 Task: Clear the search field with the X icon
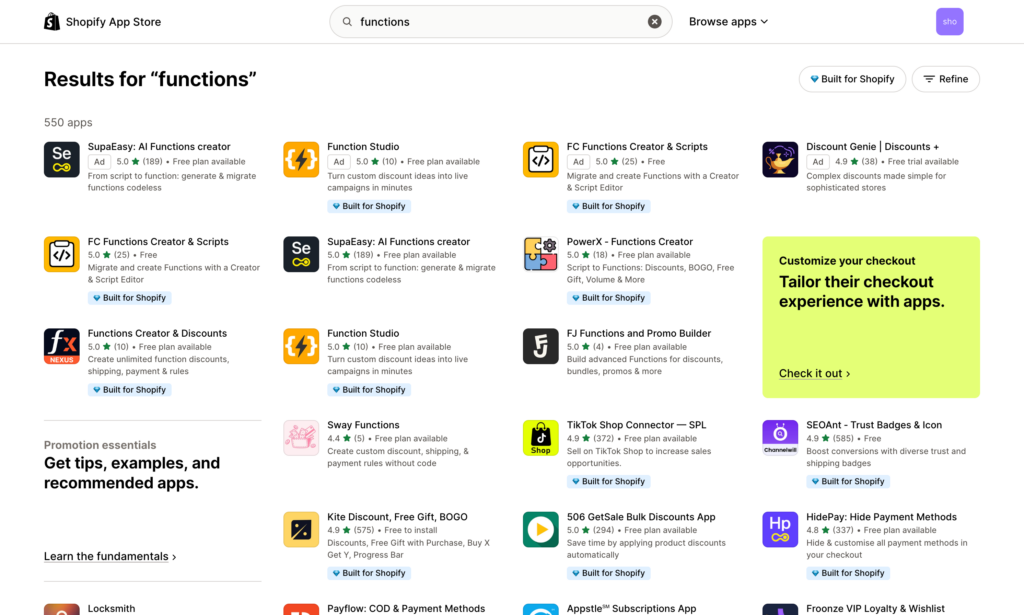(x=654, y=22)
